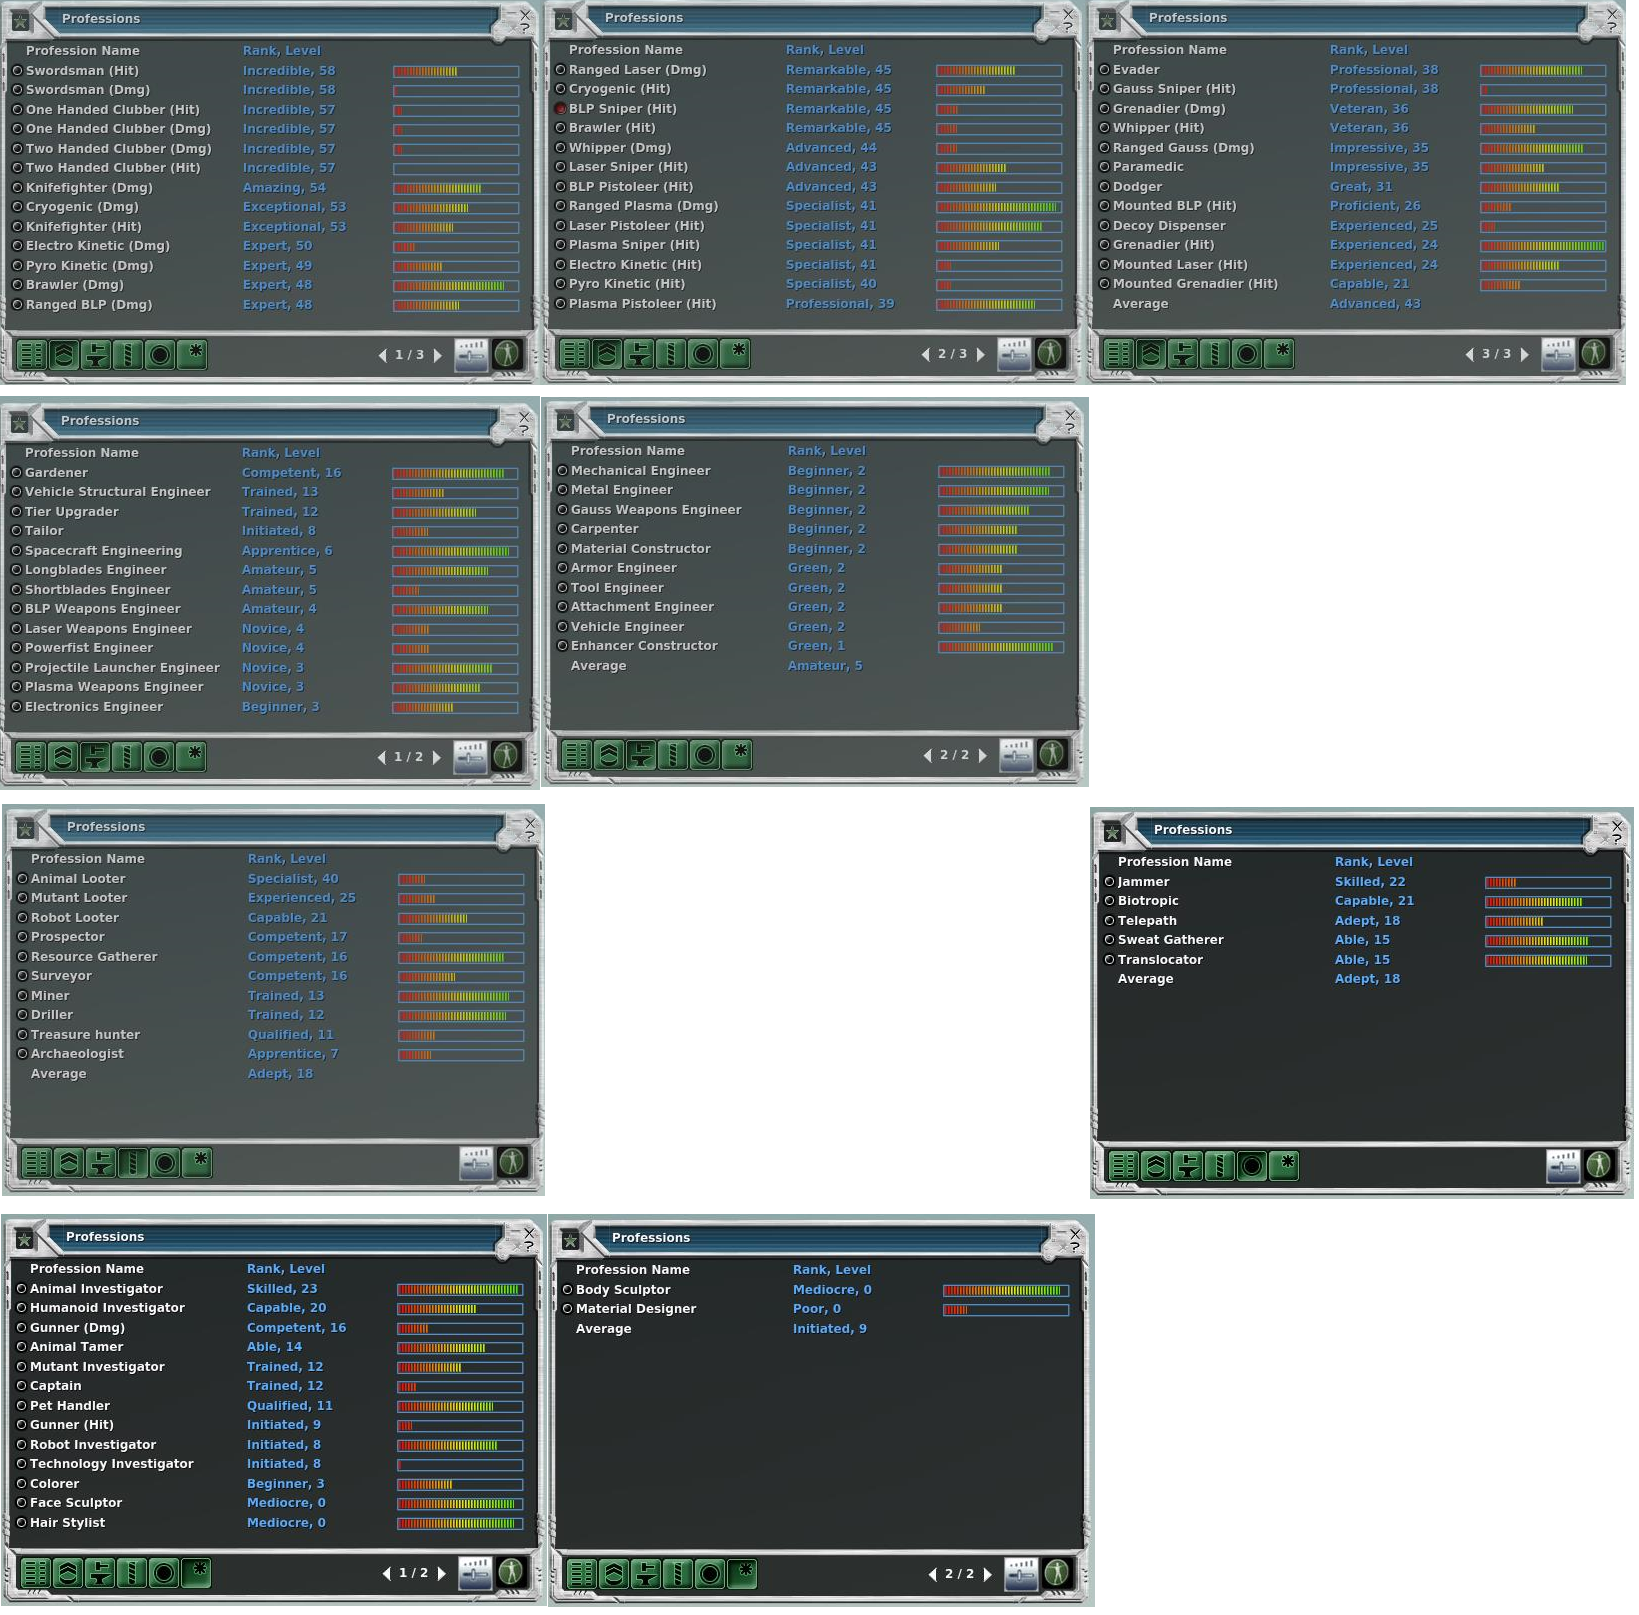Click the skills slider icon in the Gardener panel

point(470,757)
